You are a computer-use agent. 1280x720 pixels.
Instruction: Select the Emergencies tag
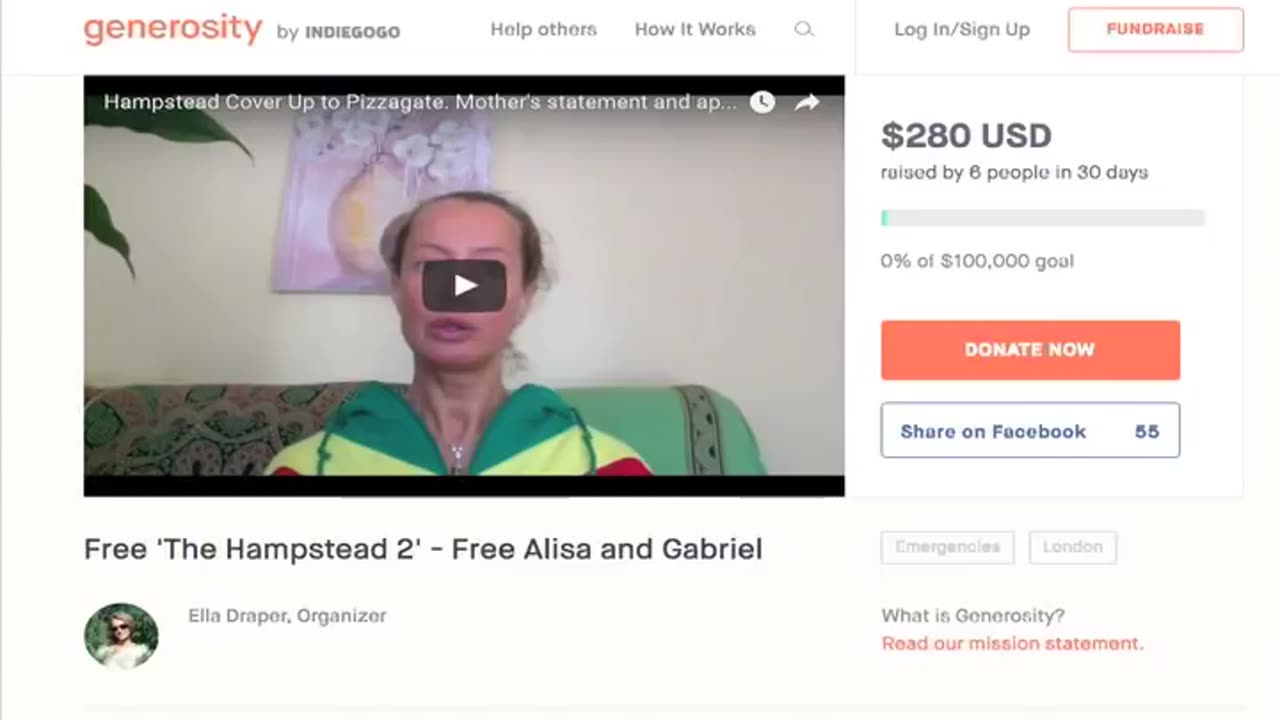coord(947,547)
